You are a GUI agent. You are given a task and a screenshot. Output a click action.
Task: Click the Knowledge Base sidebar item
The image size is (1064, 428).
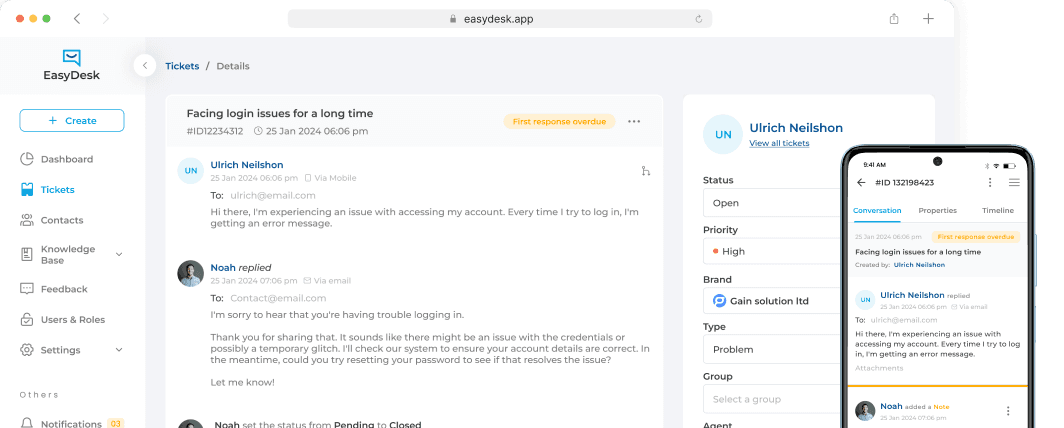click(68, 254)
